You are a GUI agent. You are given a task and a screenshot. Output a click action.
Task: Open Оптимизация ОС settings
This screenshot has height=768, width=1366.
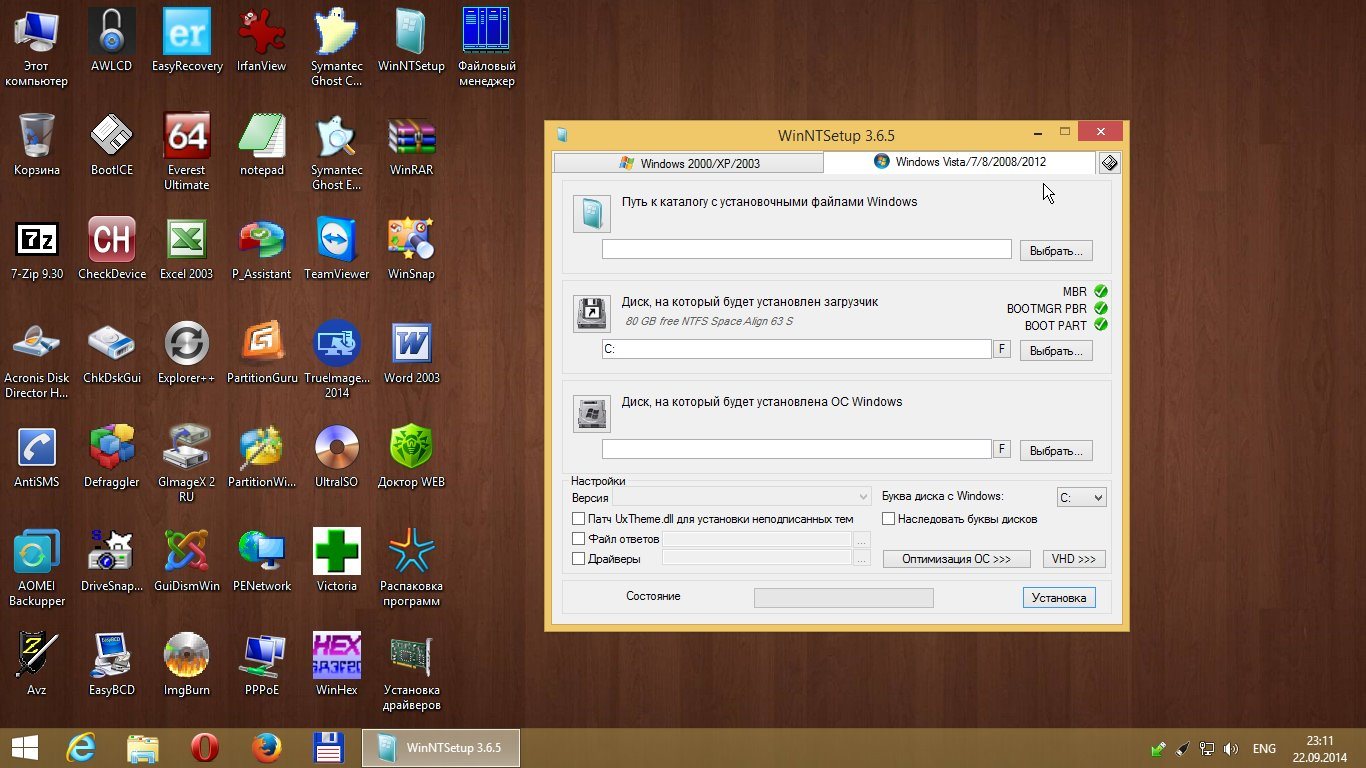(957, 559)
